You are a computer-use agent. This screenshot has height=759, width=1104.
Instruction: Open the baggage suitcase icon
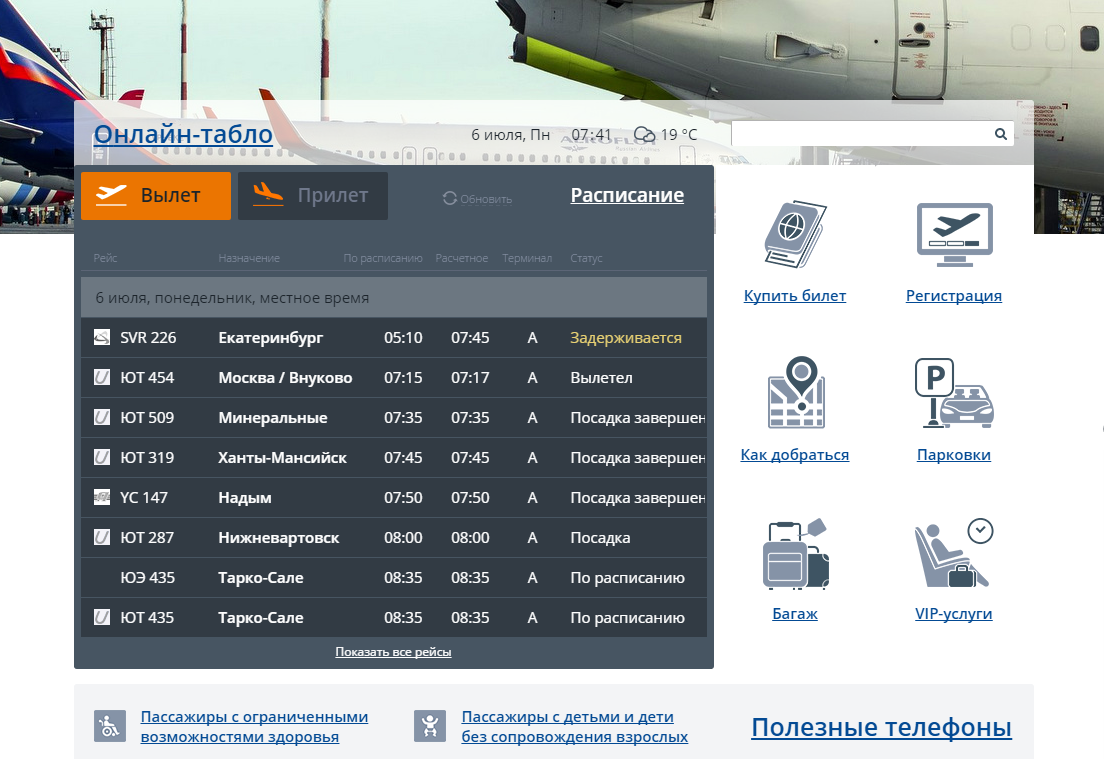coord(795,555)
